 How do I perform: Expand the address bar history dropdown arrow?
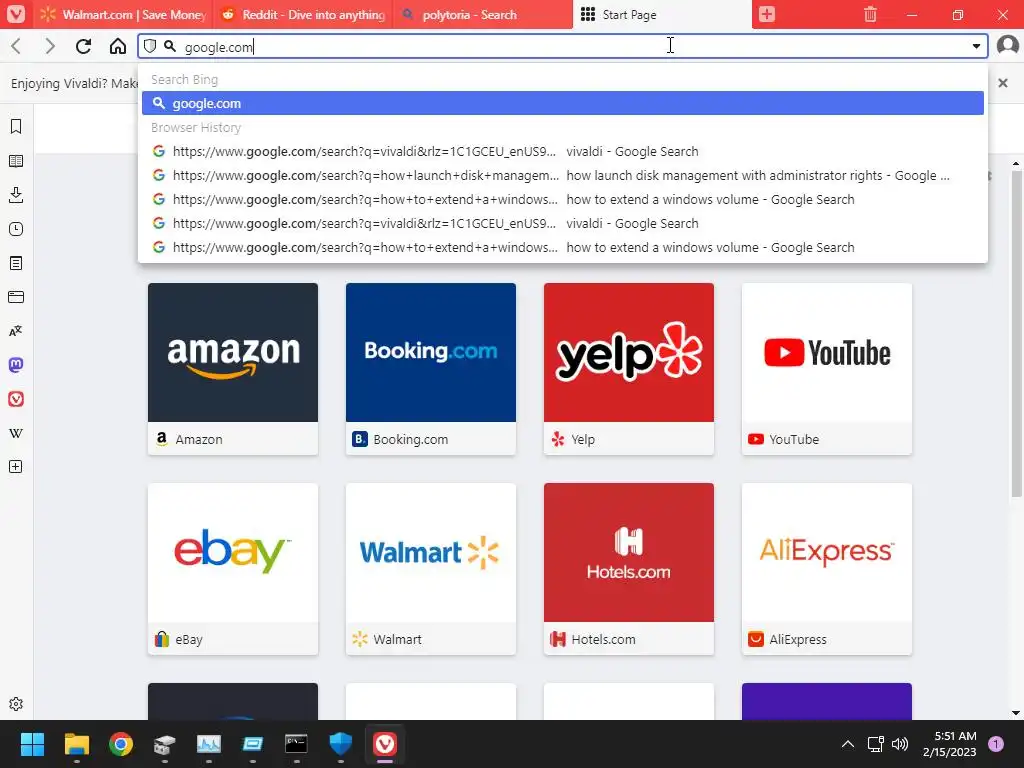point(976,46)
